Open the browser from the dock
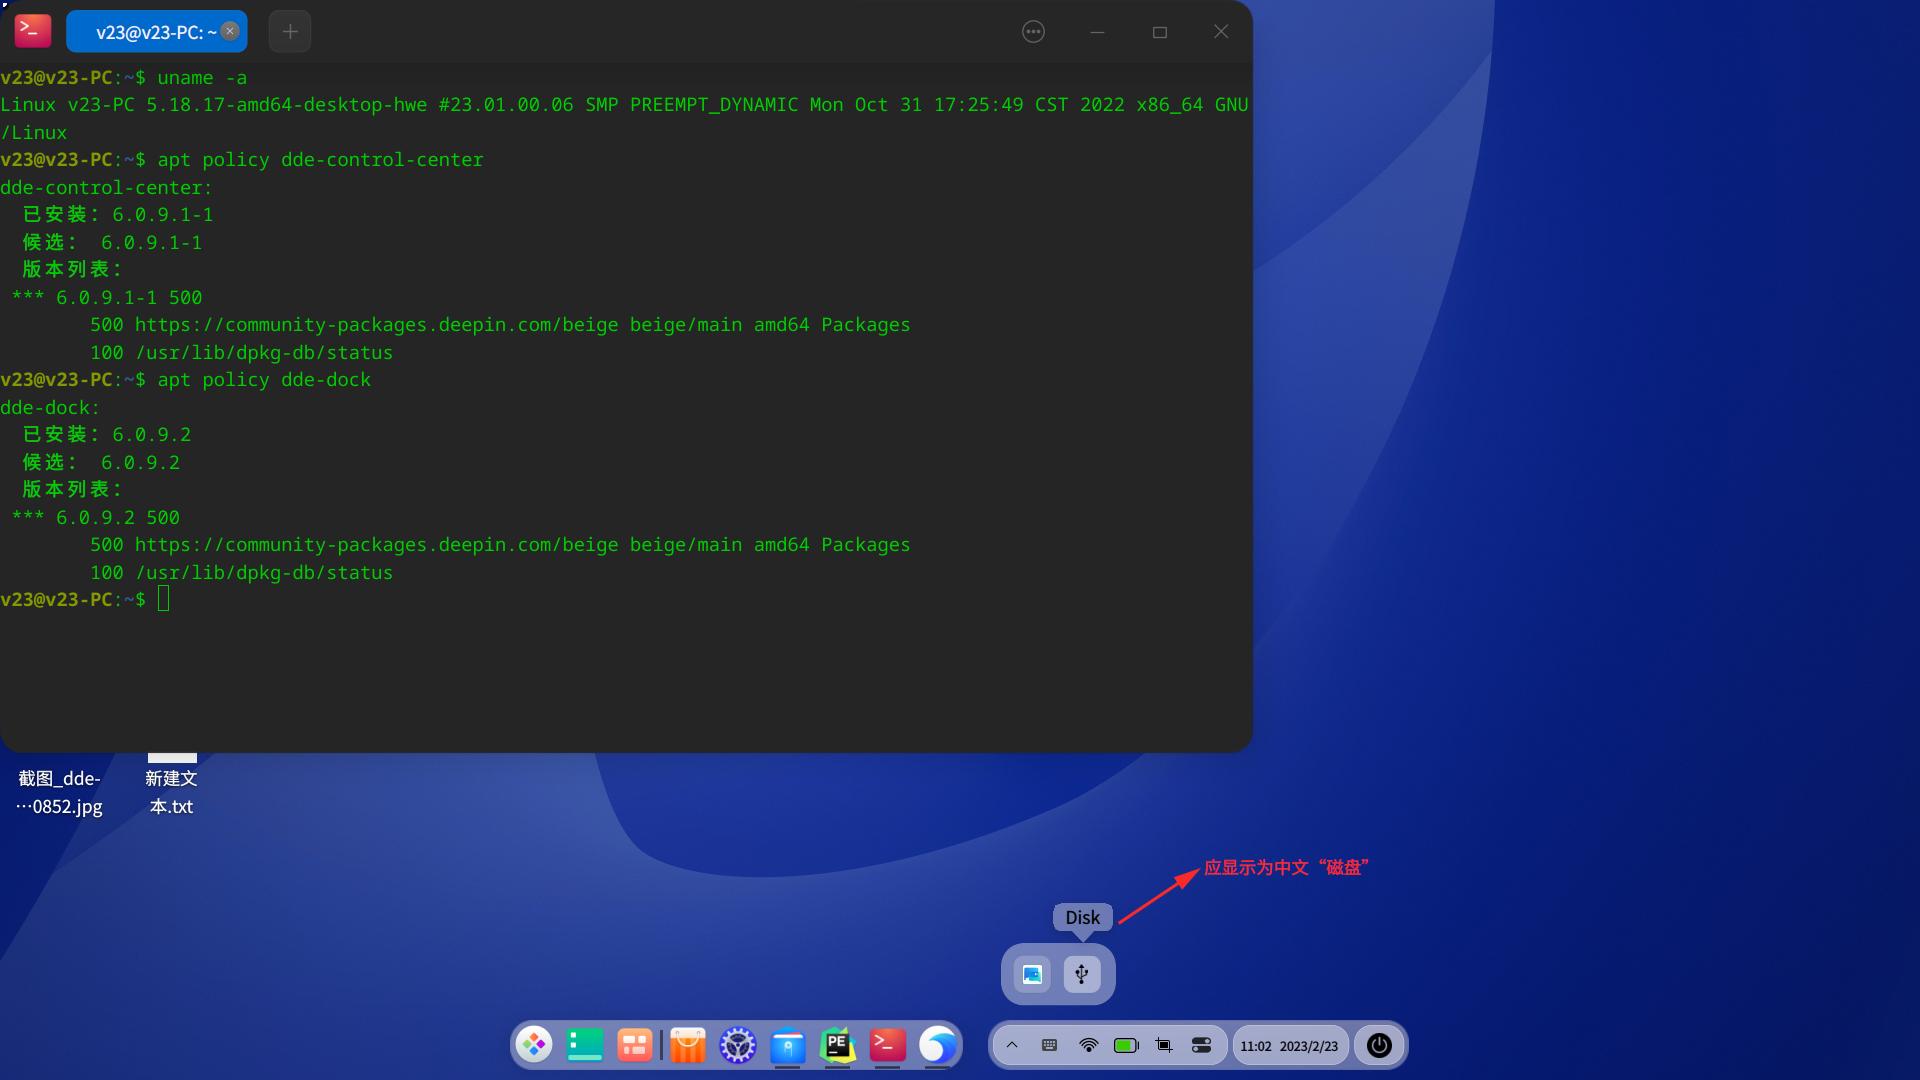 pyautogui.click(x=937, y=1044)
